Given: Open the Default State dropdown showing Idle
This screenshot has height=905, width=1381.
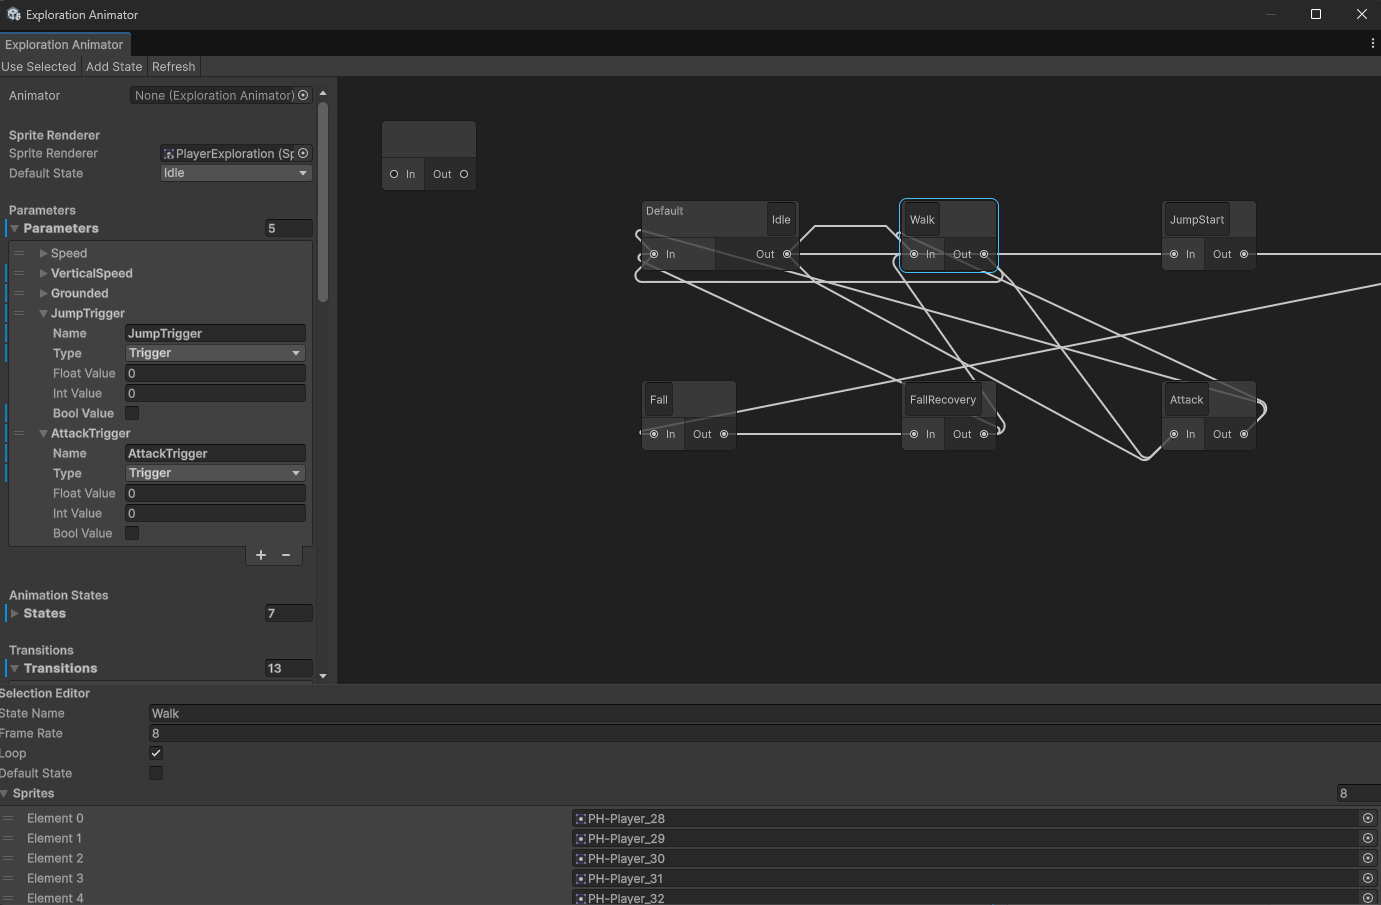Looking at the screenshot, I should (235, 173).
